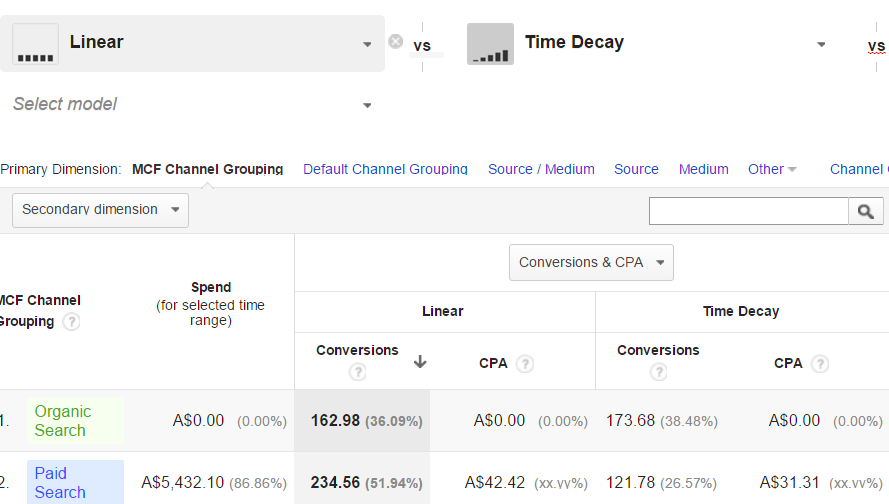Open the Conversions & CPA dropdown

pos(591,263)
